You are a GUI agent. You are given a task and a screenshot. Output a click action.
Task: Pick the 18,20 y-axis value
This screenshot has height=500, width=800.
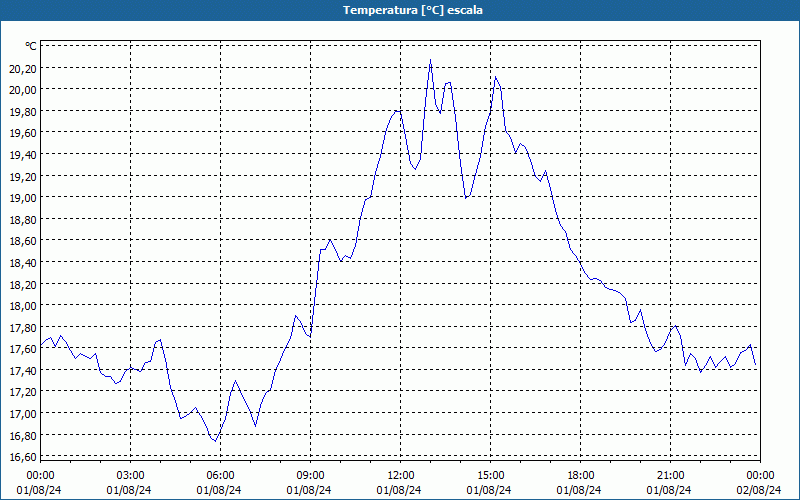(x=23, y=284)
